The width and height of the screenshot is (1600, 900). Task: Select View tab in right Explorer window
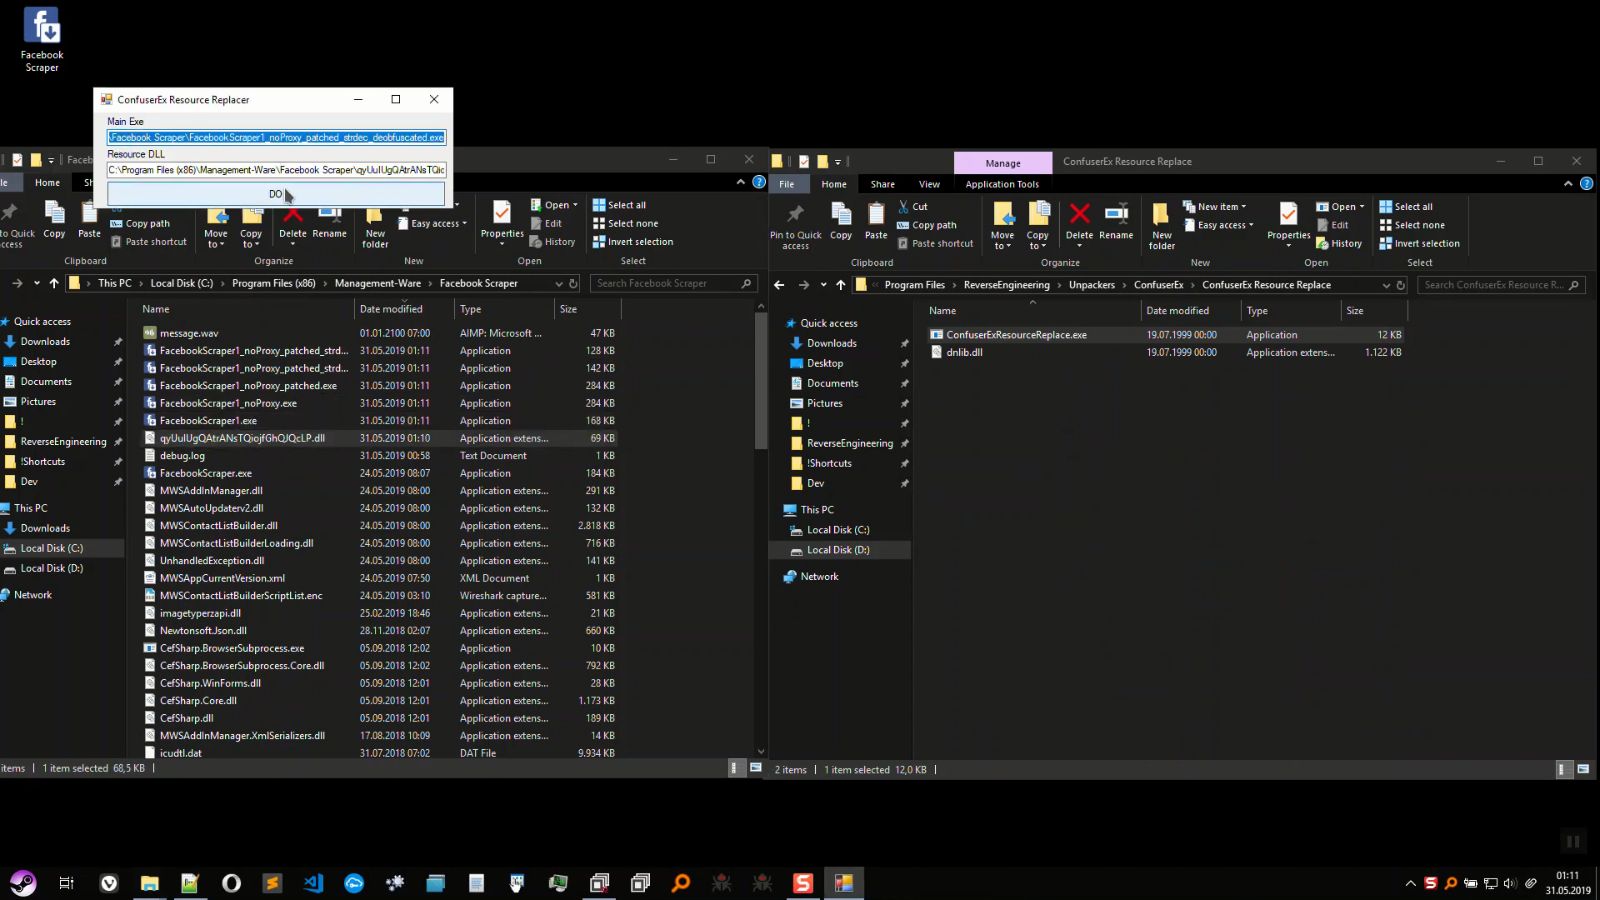tap(929, 184)
